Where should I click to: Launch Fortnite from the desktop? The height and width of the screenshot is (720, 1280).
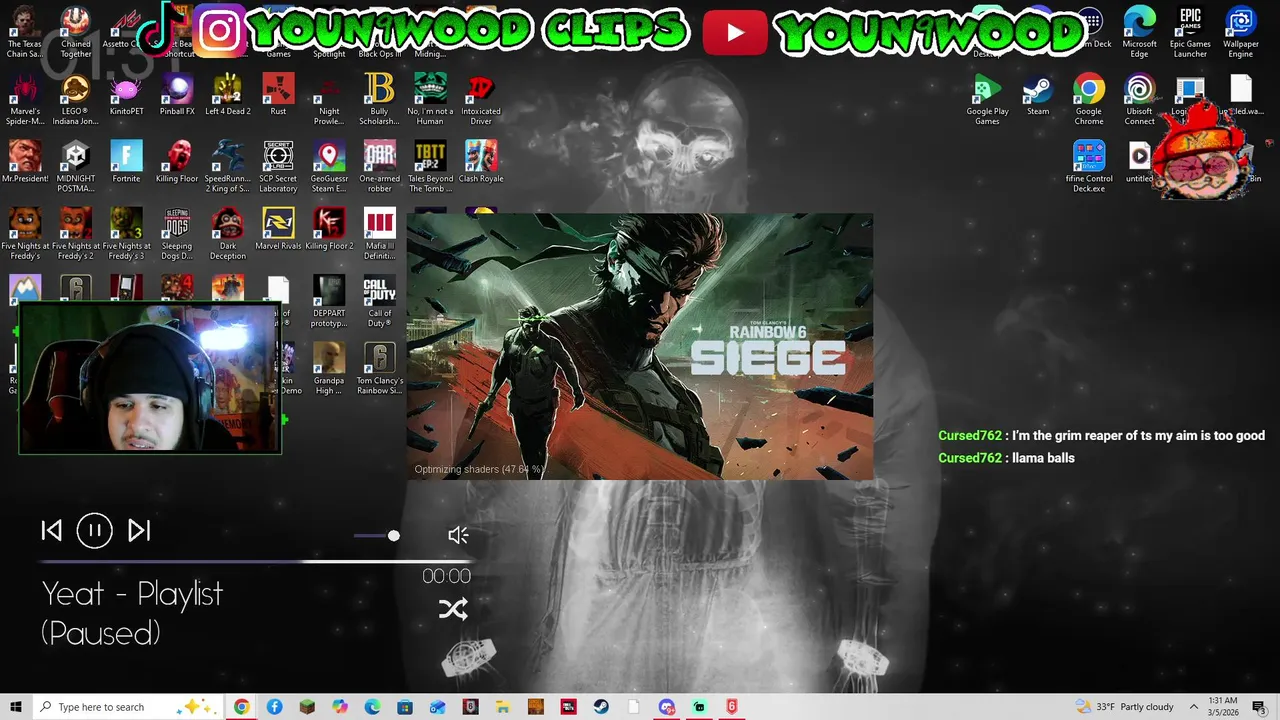126,162
